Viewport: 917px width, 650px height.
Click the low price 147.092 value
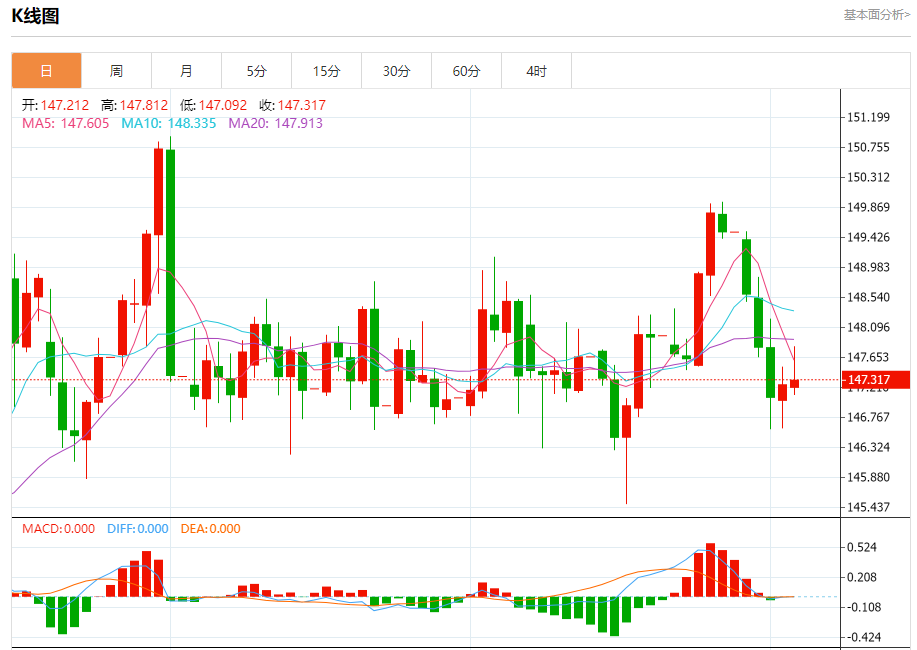click(223, 105)
